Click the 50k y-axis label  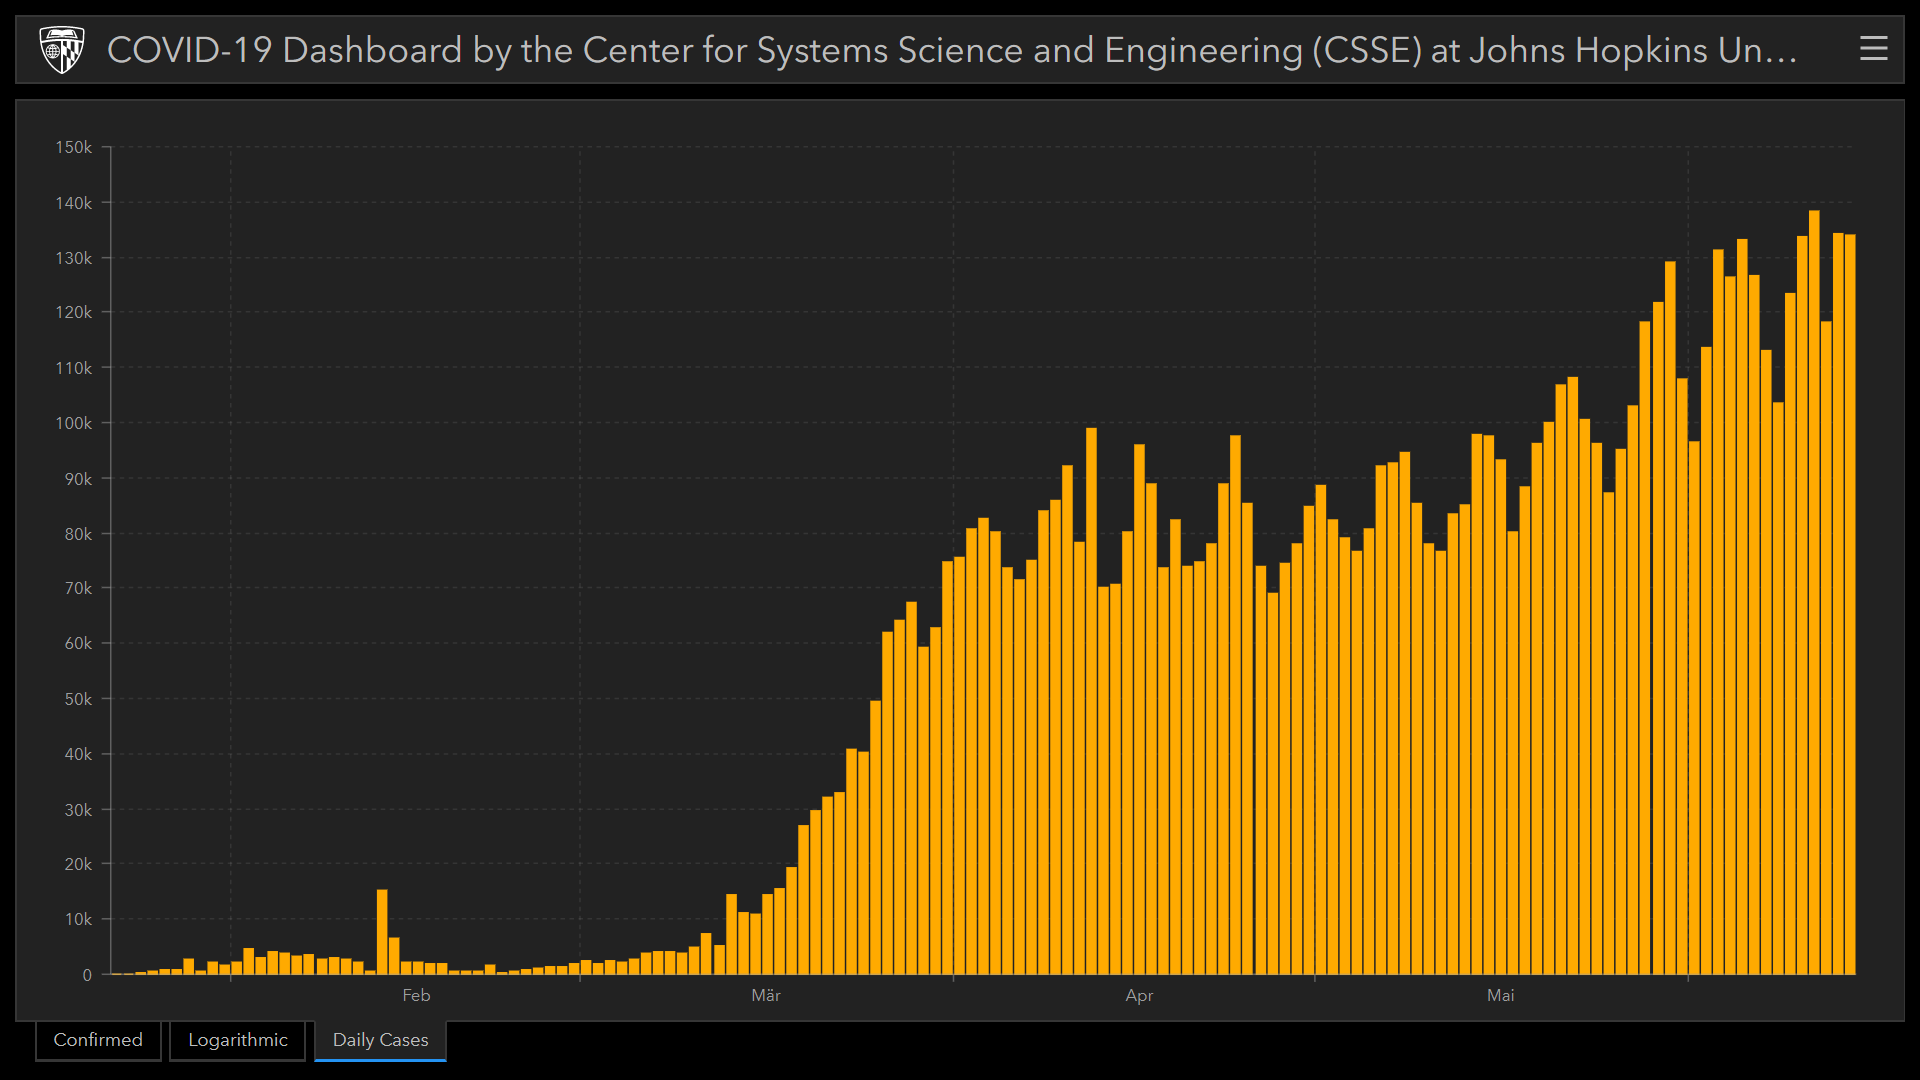(78, 699)
